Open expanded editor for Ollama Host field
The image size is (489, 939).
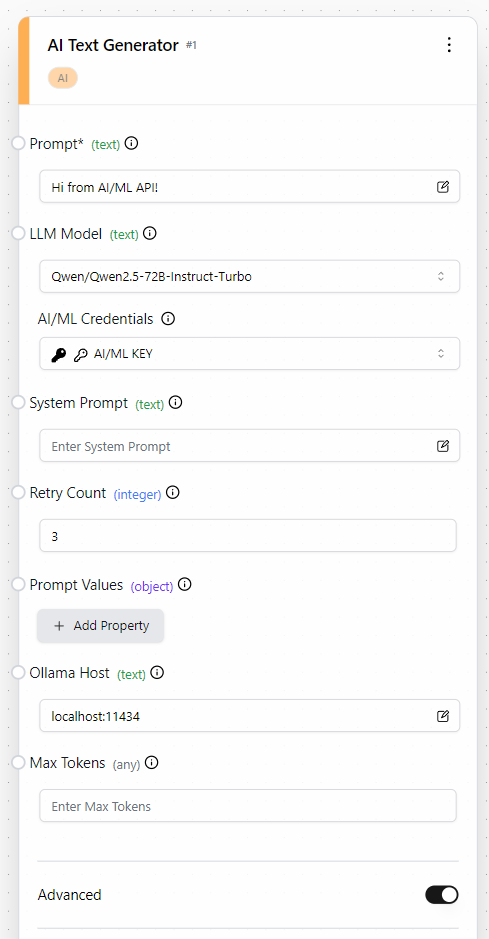442,716
